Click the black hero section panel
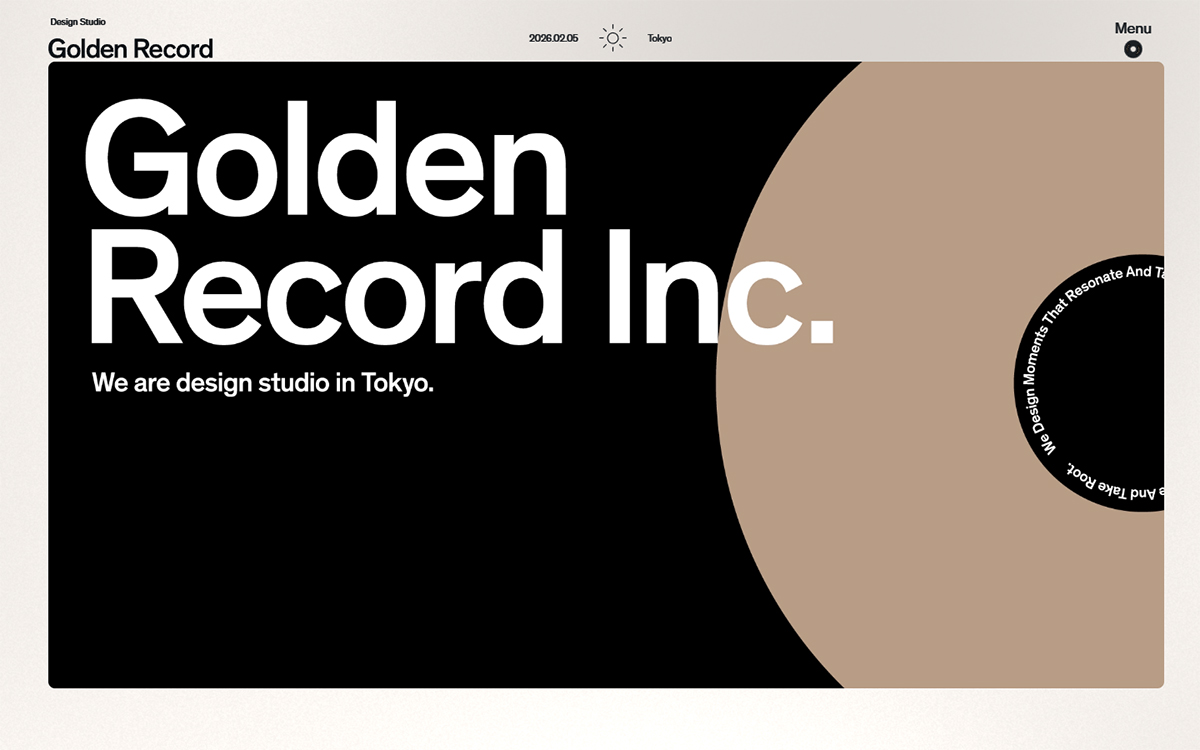The height and width of the screenshot is (750, 1200). point(350,560)
